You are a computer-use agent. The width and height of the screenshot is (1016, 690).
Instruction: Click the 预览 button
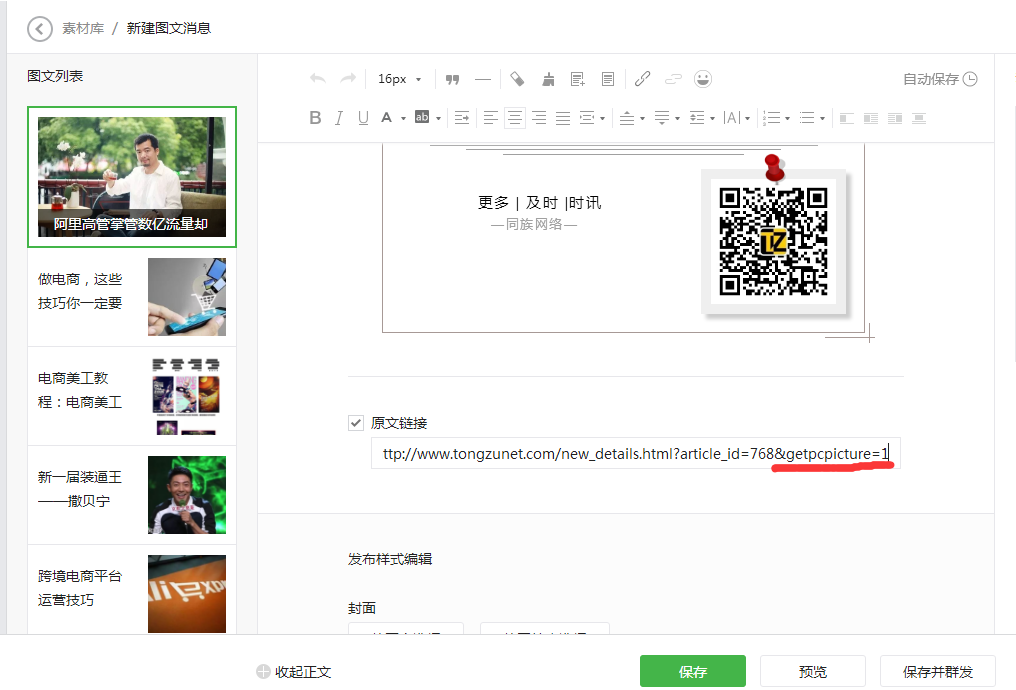point(813,671)
